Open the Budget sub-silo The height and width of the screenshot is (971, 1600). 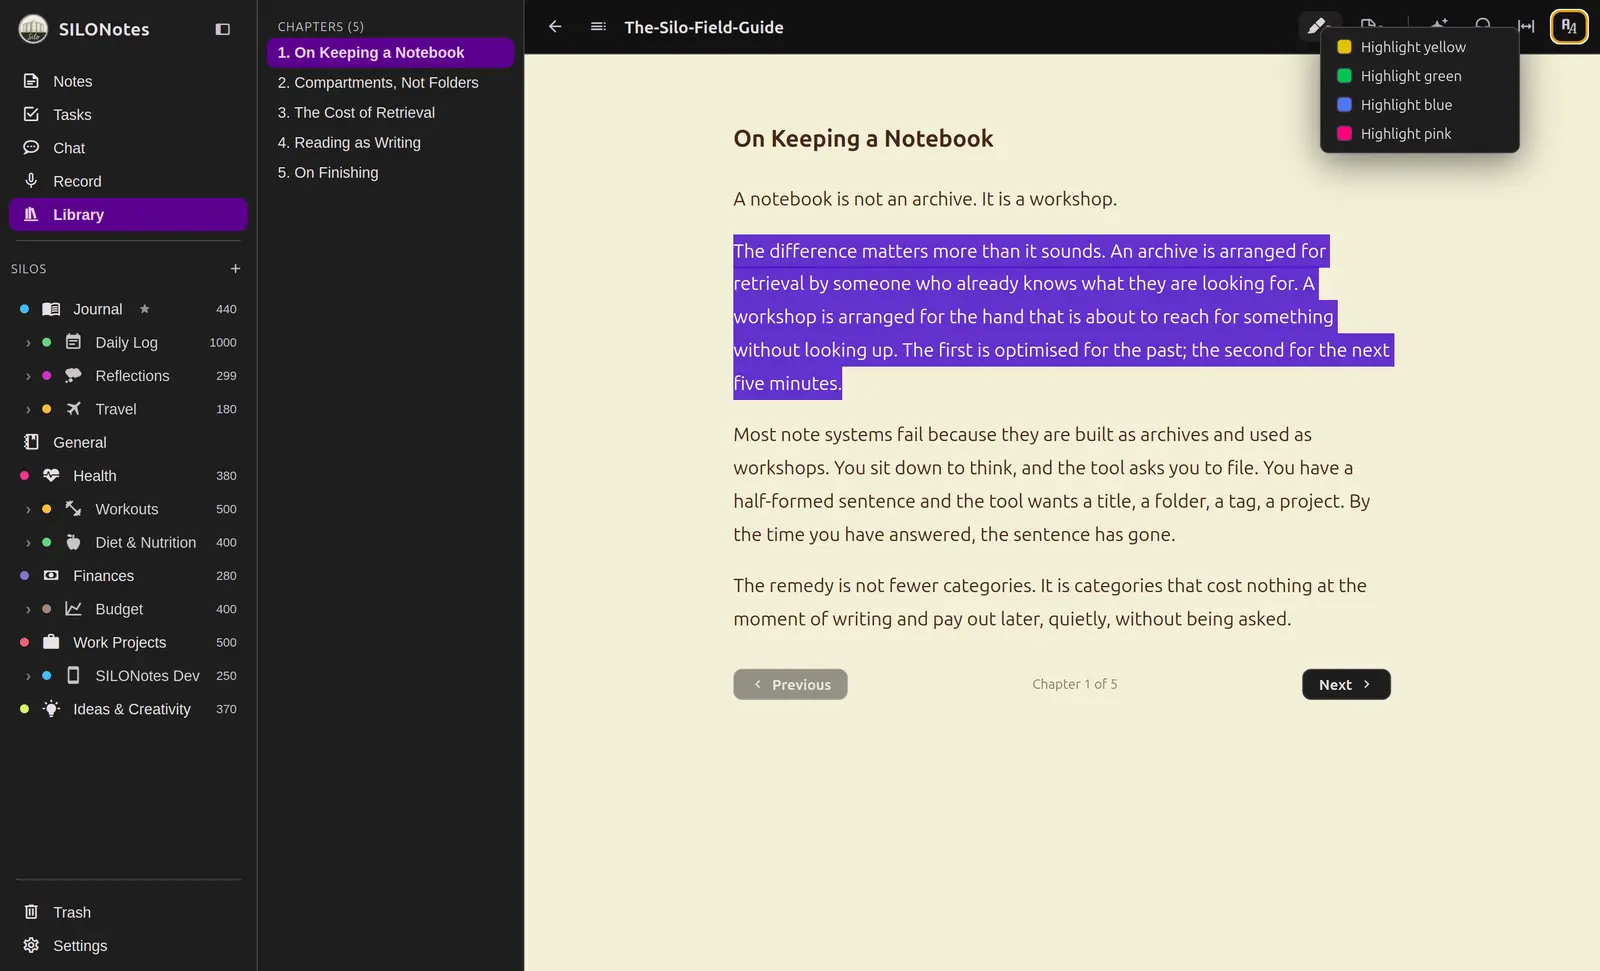128,609
